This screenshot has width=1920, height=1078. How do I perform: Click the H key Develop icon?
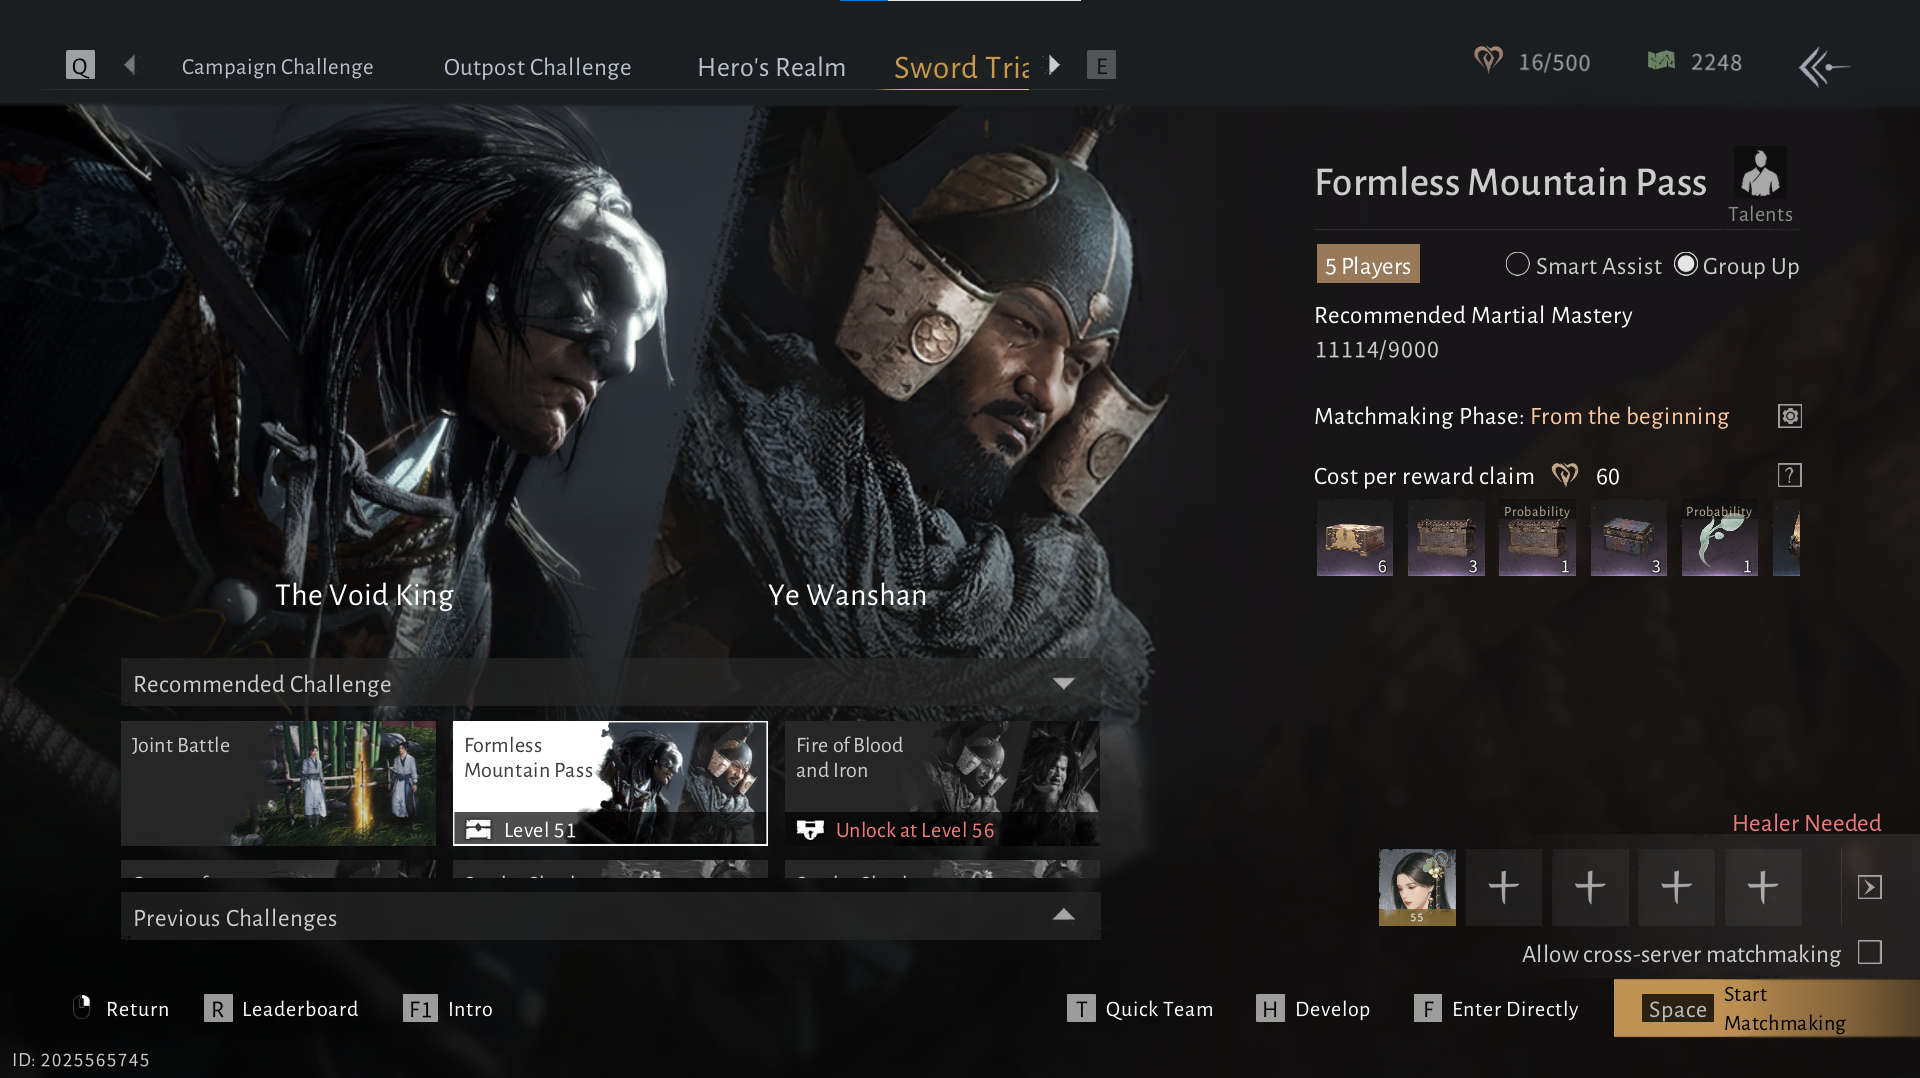coord(1270,1009)
